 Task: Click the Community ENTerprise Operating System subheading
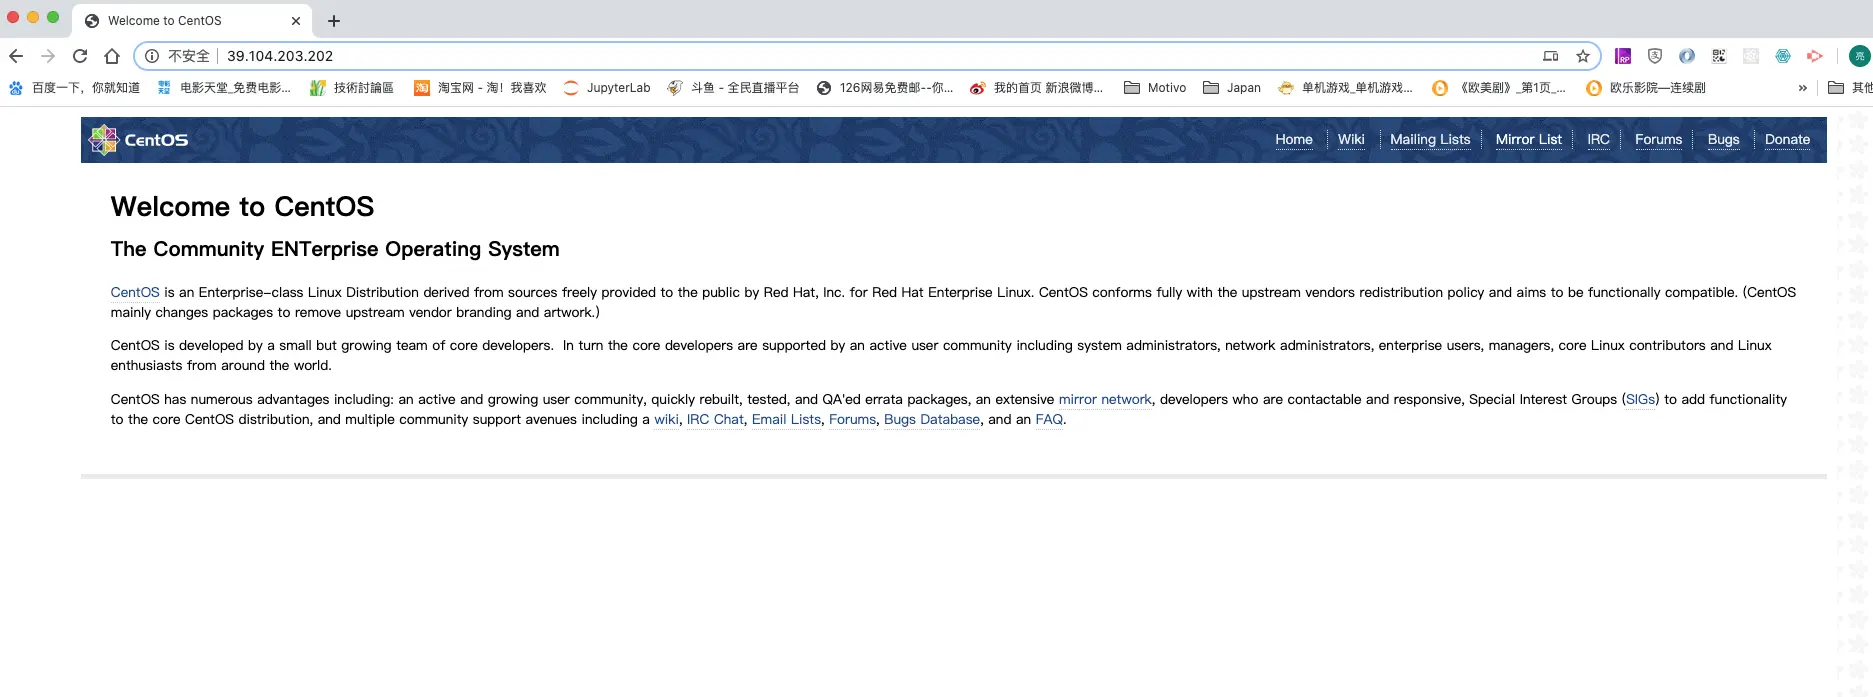tap(335, 249)
